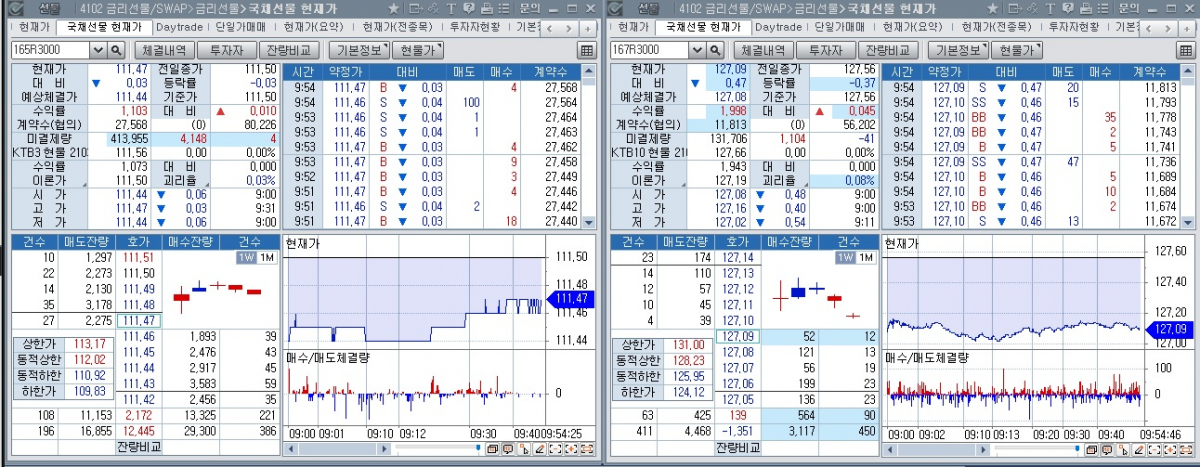Add new tab with plus in left window
1200x467 pixels.
point(588,28)
